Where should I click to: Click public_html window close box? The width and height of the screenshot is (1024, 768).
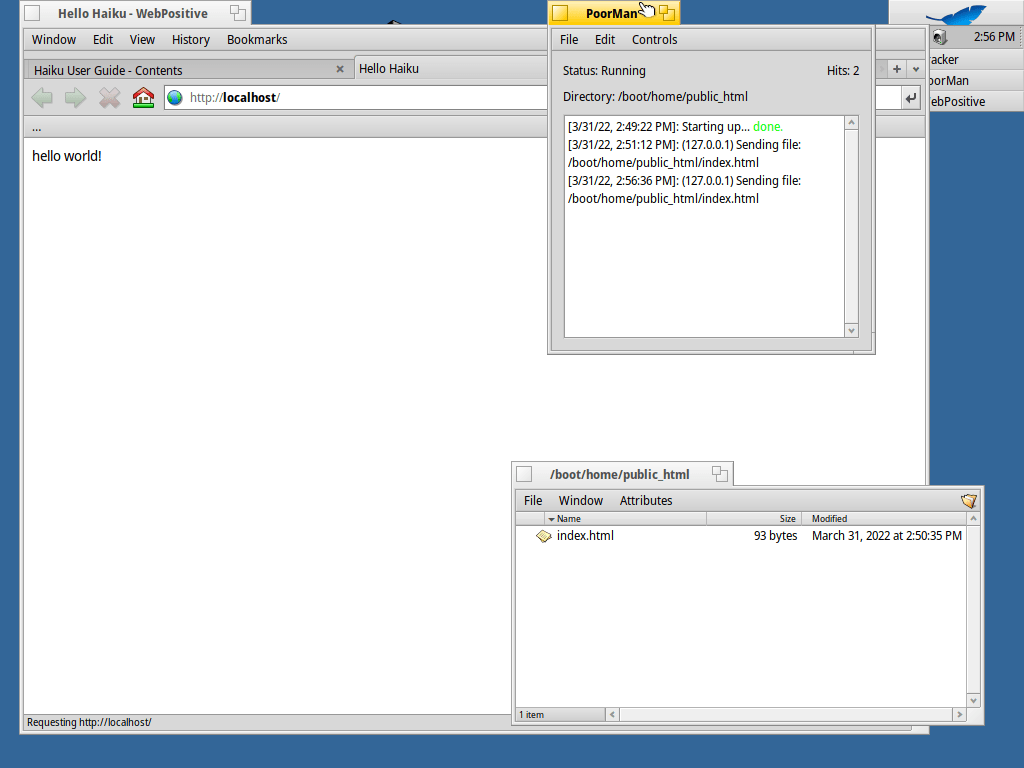click(x=524, y=474)
